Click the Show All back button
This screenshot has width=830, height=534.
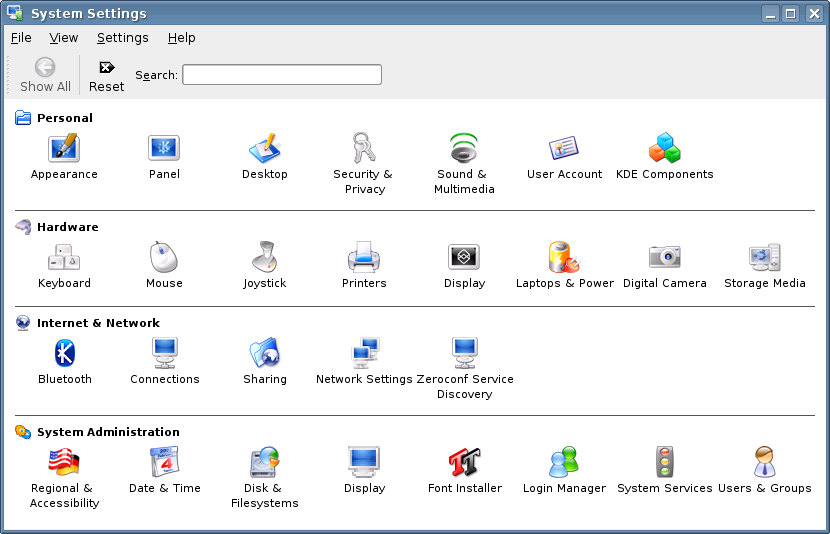[x=45, y=75]
